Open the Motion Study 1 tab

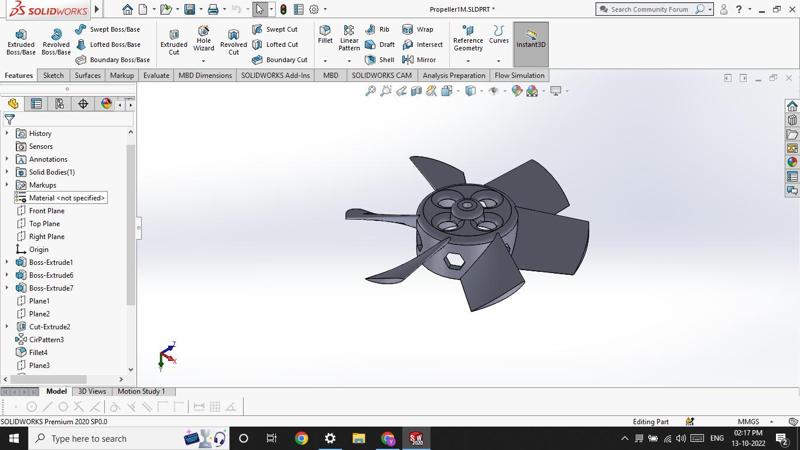[x=141, y=391]
